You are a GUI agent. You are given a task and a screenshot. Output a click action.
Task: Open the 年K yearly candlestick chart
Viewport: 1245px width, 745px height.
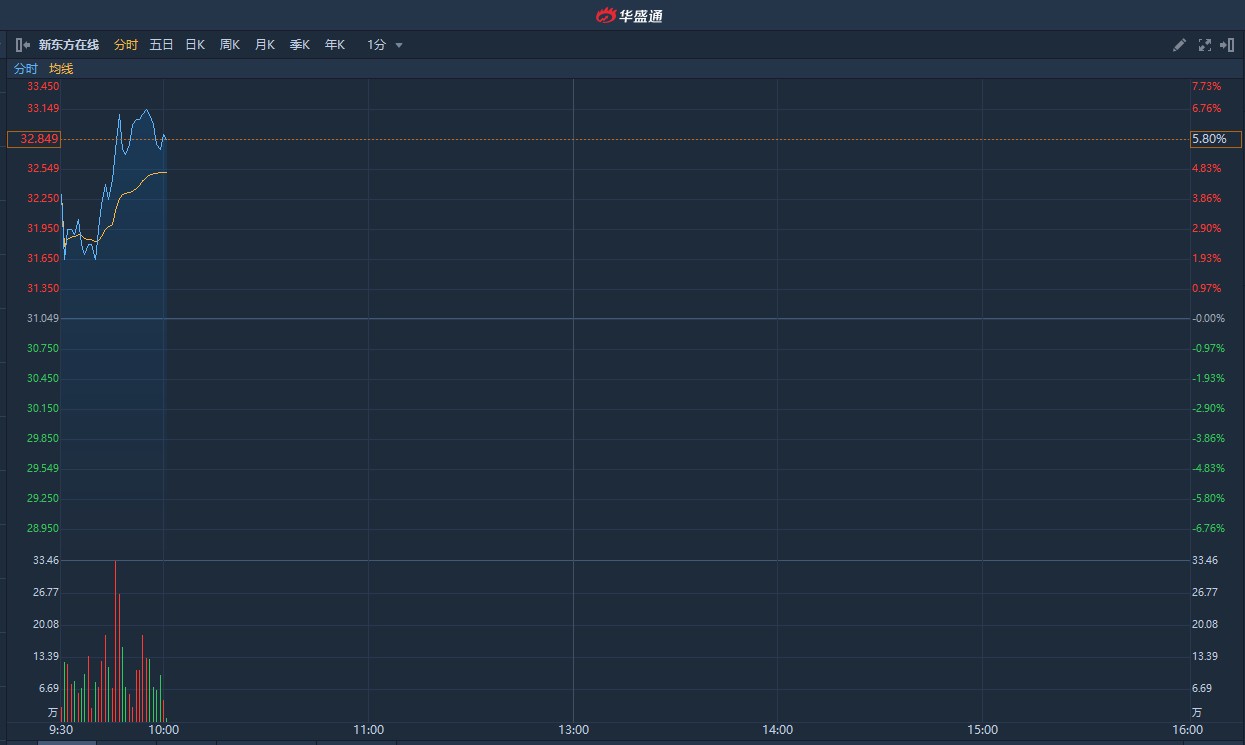pyautogui.click(x=335, y=45)
